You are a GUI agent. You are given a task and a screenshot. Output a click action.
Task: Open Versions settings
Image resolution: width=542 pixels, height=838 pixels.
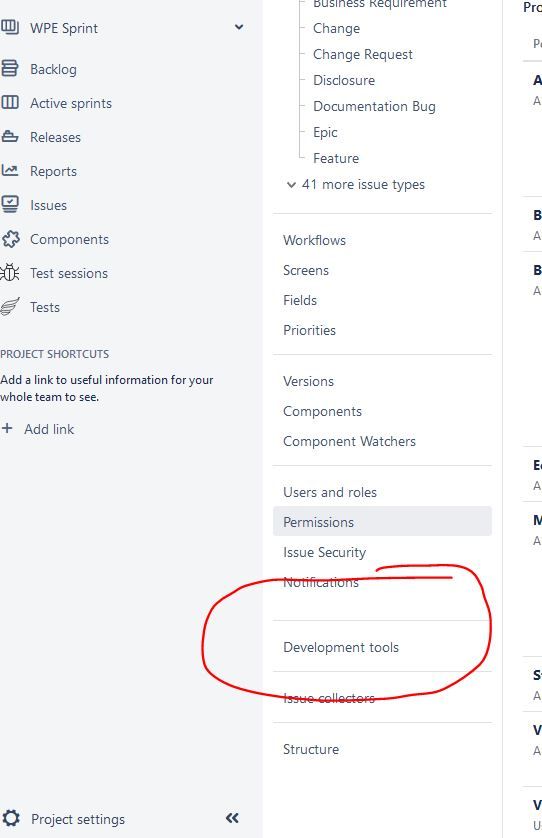pos(308,382)
